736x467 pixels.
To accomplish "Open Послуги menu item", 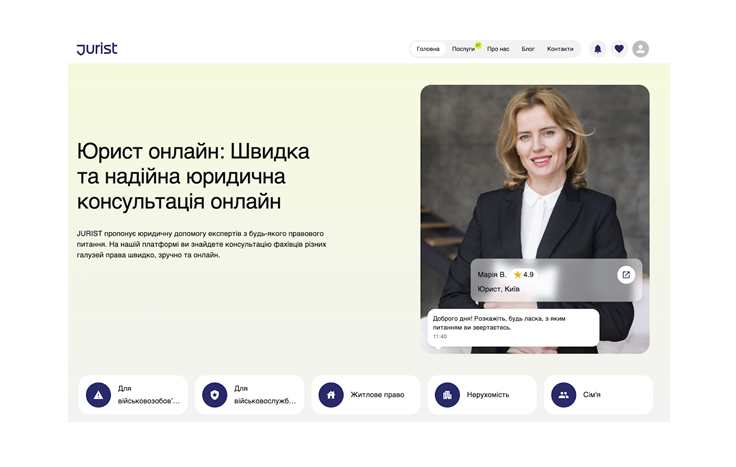I will (x=463, y=49).
